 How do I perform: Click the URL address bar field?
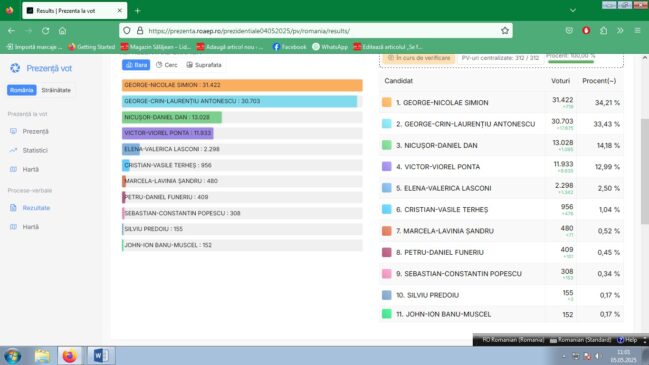click(x=316, y=31)
